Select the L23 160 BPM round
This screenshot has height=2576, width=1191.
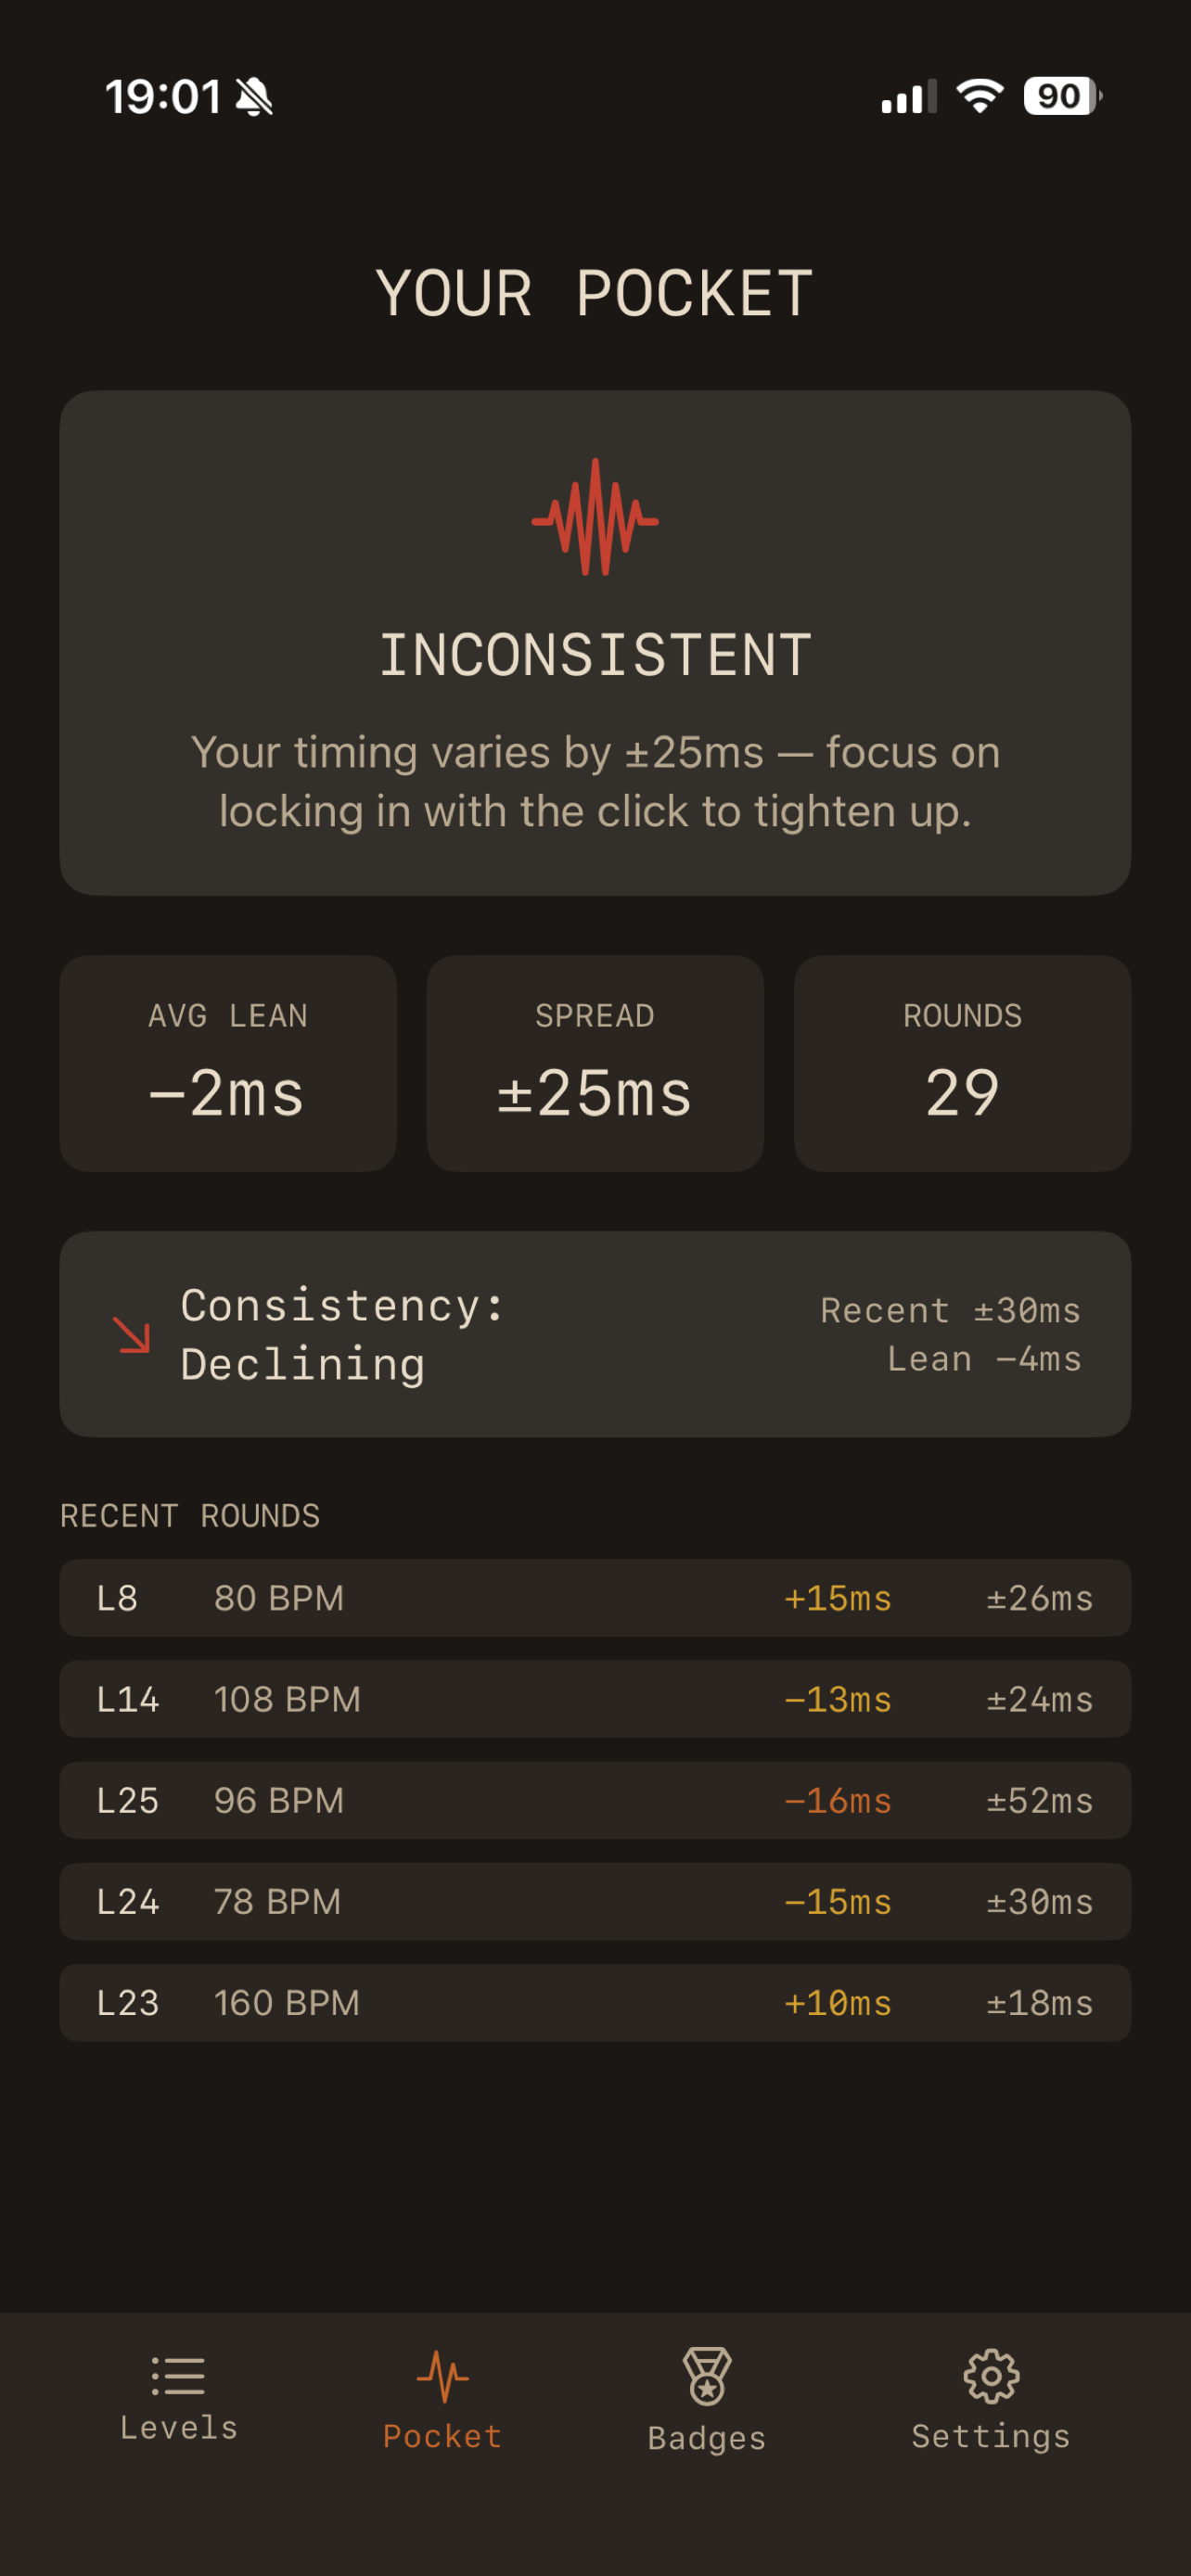(x=595, y=2002)
